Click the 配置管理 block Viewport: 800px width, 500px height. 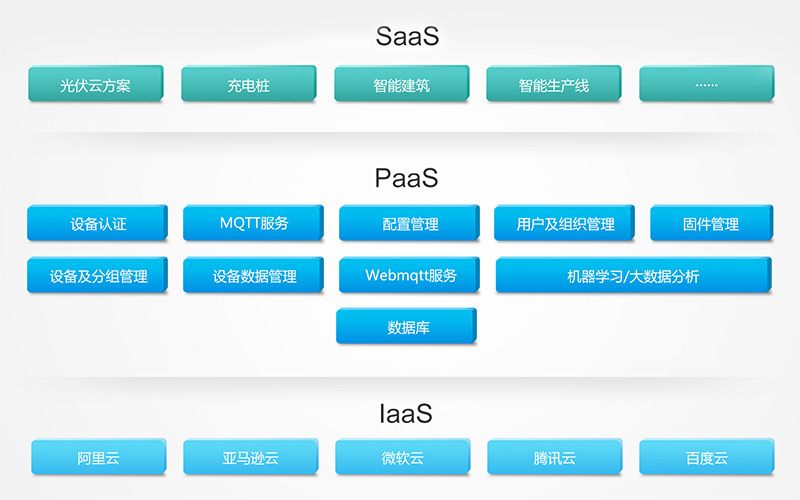410,224
